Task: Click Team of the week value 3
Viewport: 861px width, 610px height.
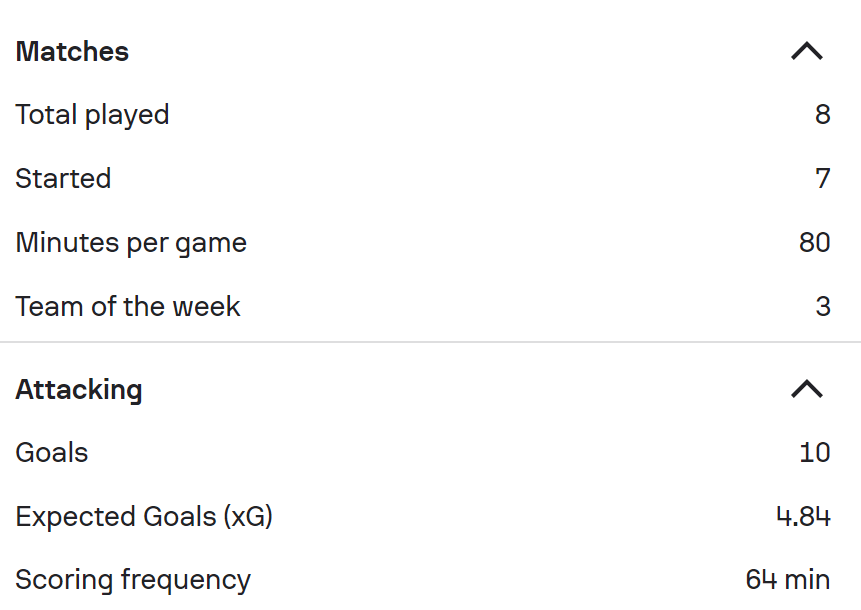Action: (x=822, y=306)
